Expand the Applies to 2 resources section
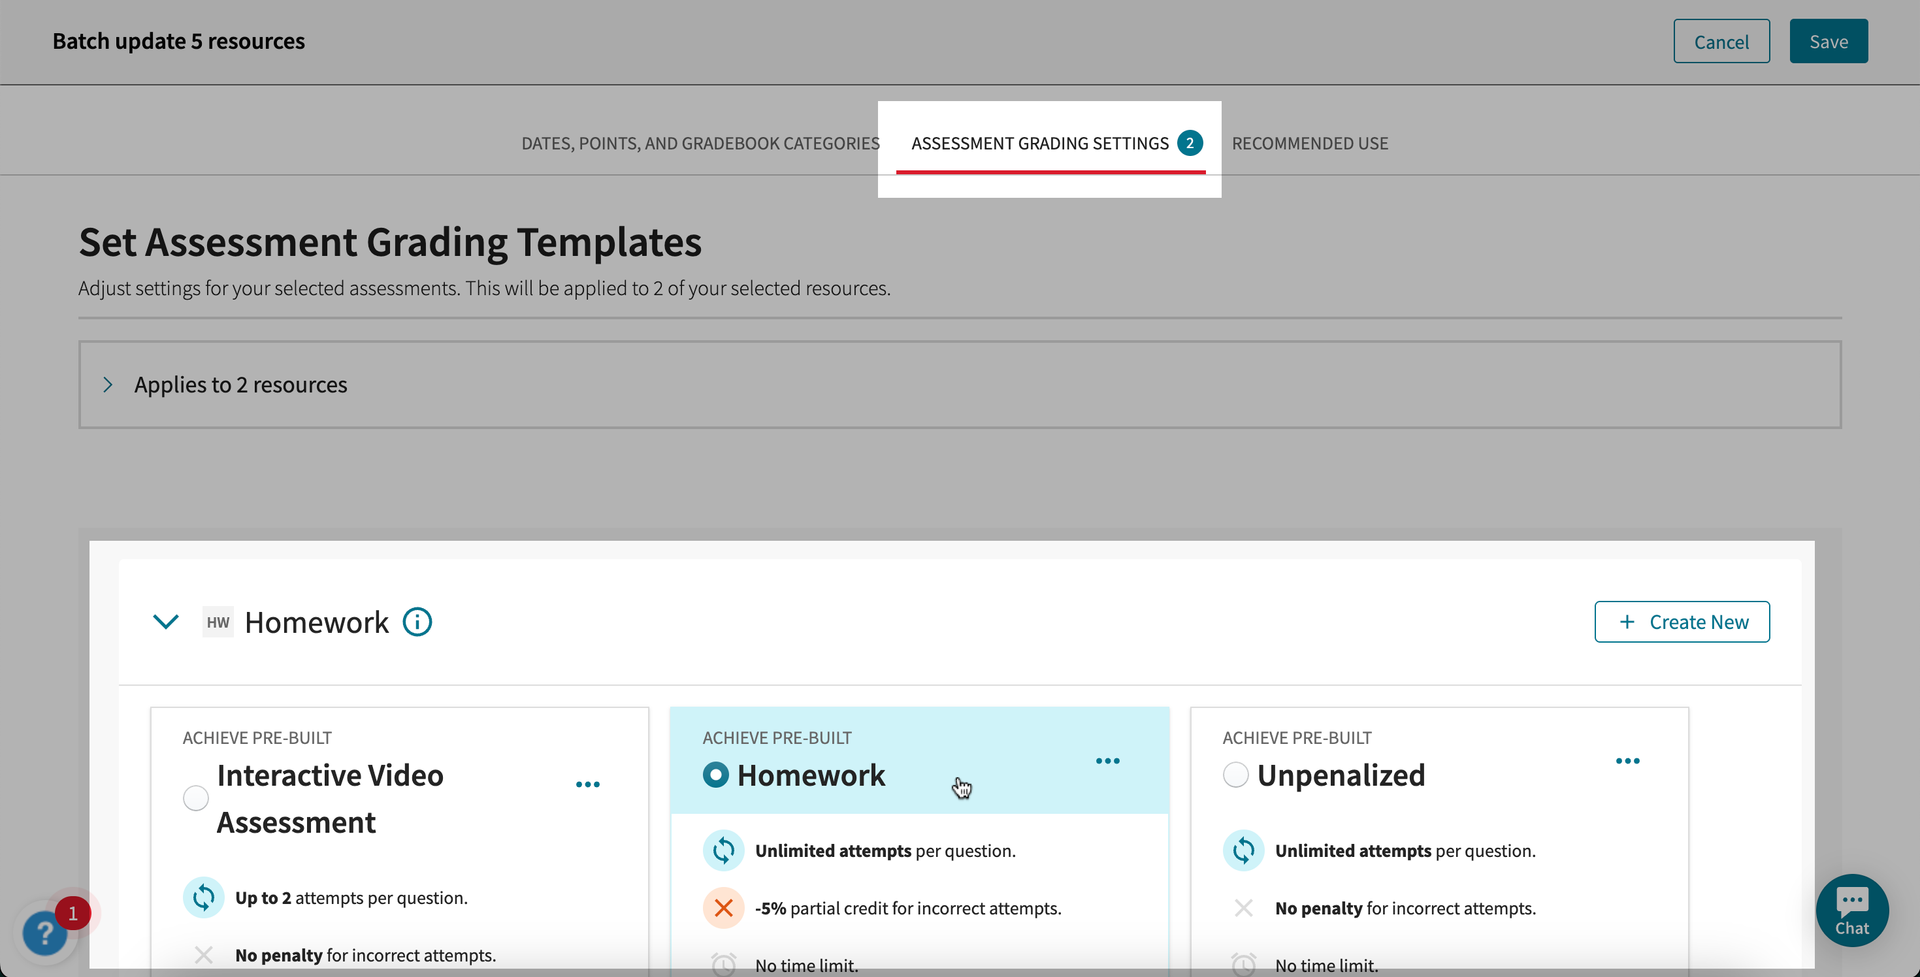This screenshot has height=977, width=1920. 108,385
